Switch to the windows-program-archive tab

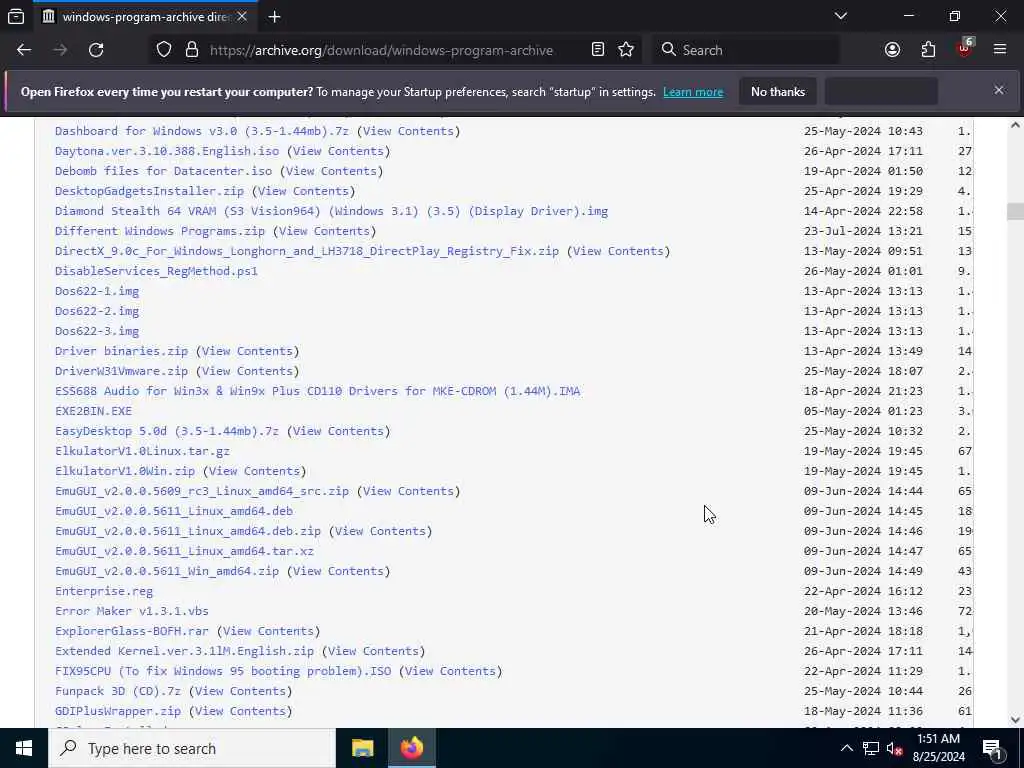point(145,16)
